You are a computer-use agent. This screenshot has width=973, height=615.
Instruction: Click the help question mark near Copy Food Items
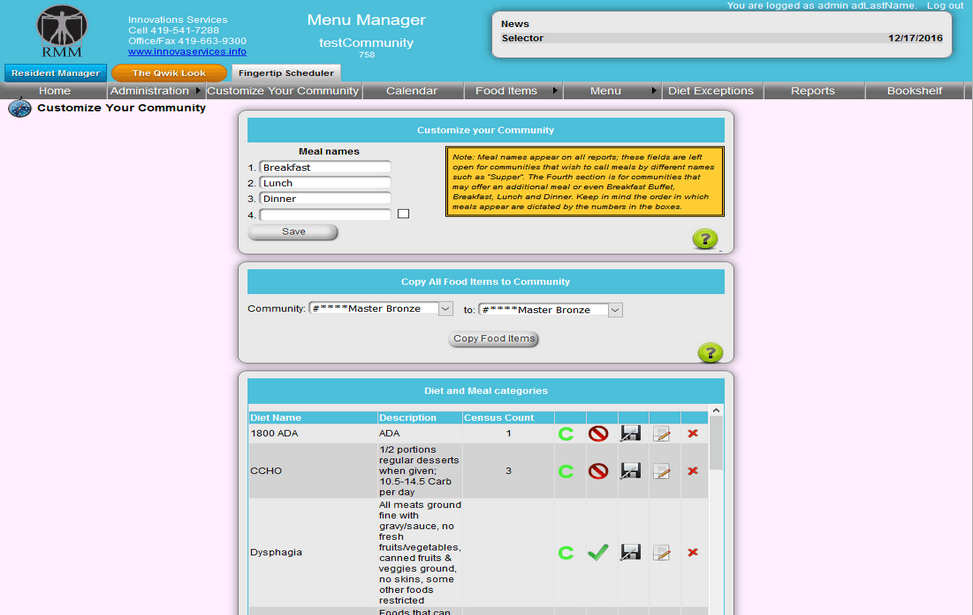tap(710, 353)
